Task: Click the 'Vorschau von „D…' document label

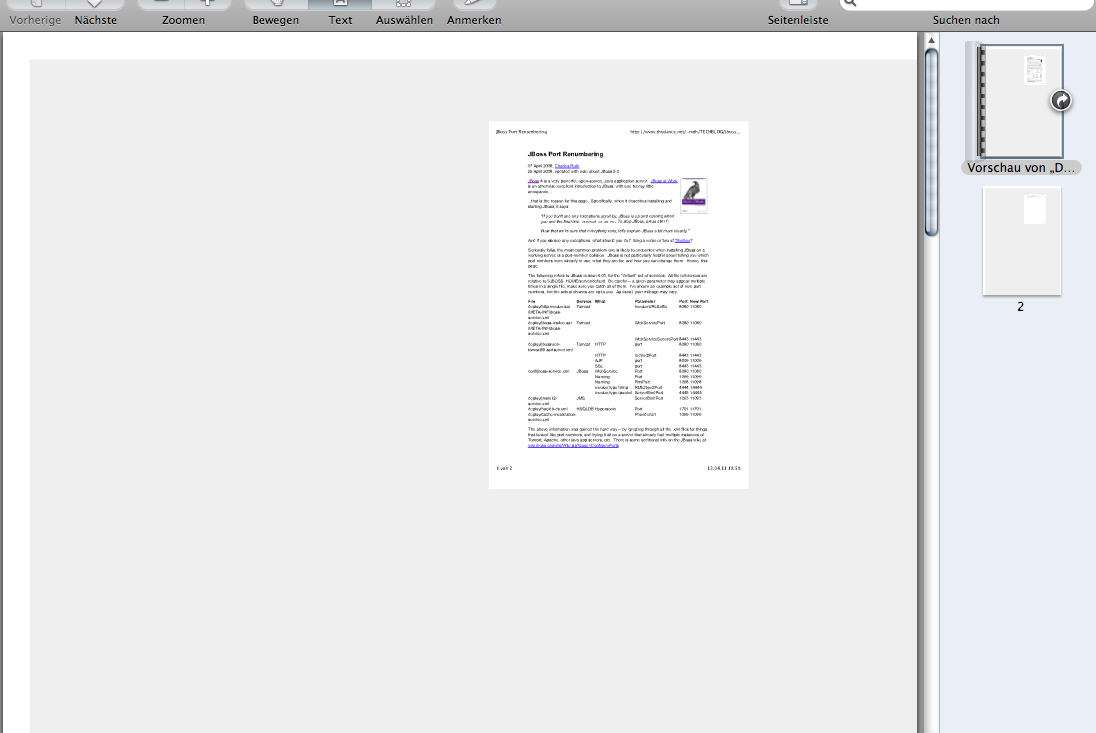Action: point(1021,169)
